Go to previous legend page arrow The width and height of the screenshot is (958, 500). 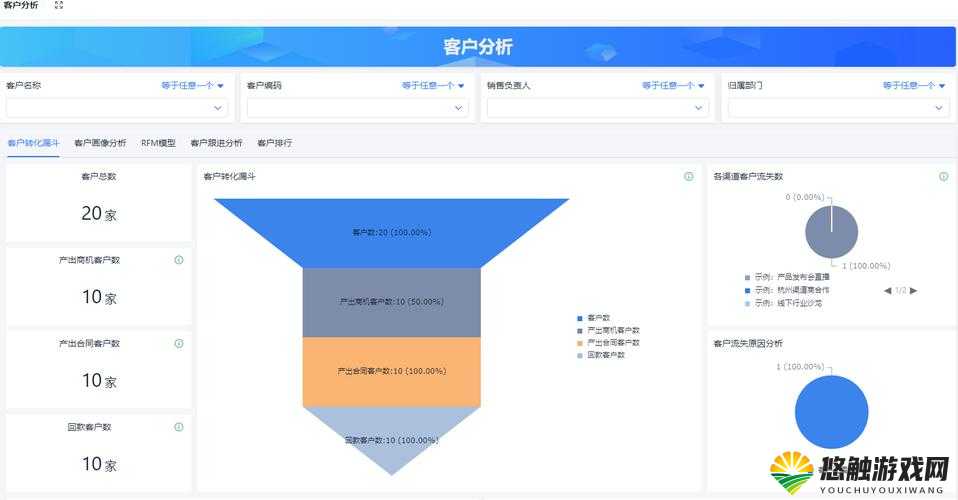(x=888, y=290)
